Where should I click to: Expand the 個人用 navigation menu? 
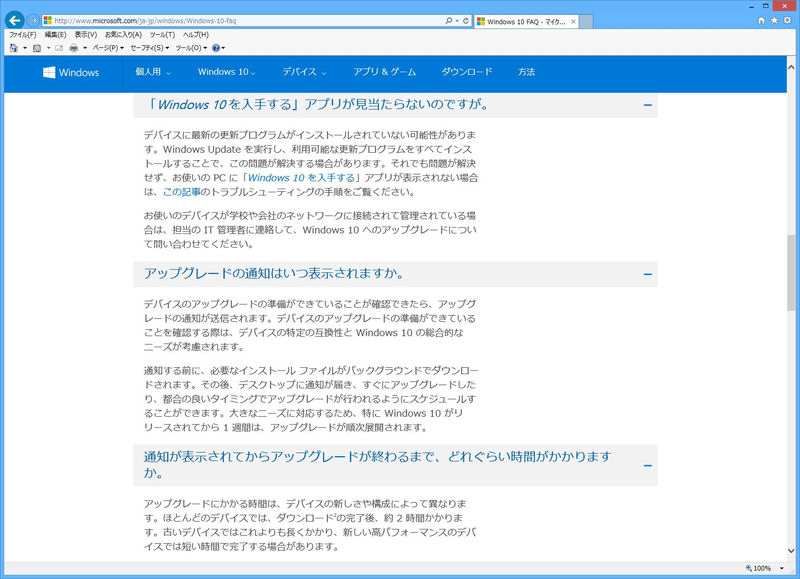coord(153,72)
